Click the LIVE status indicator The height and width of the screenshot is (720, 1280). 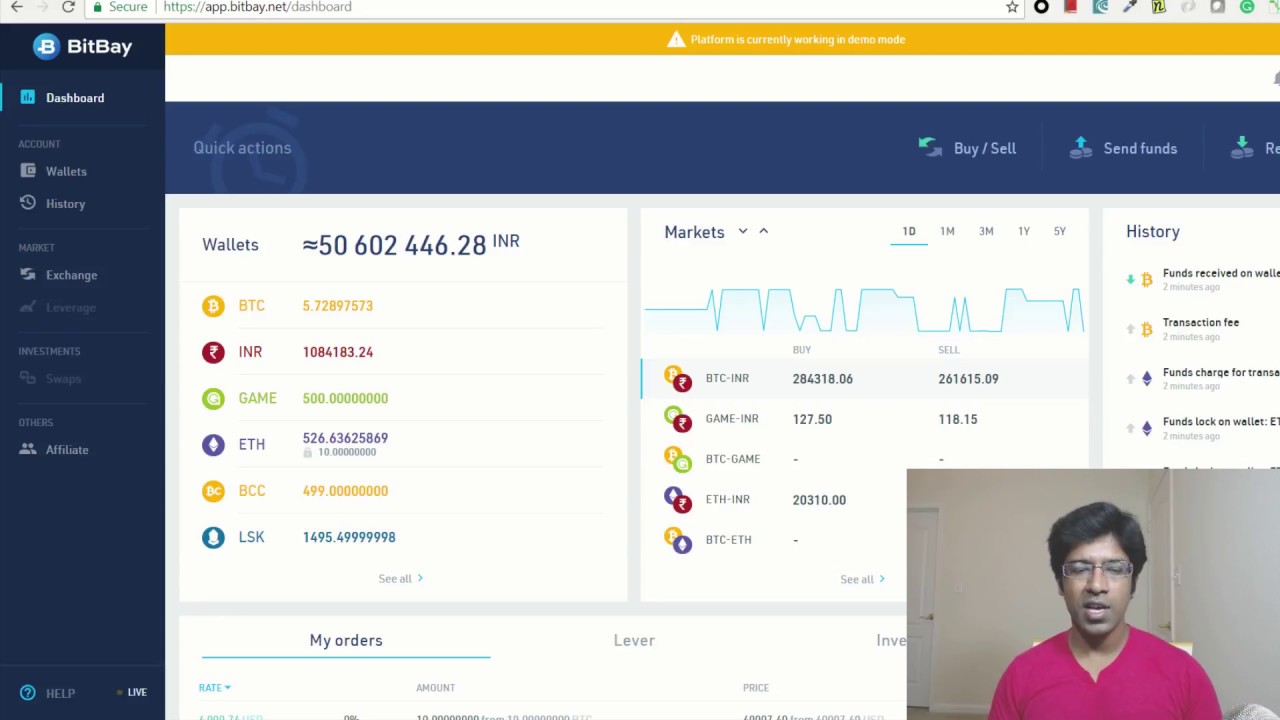click(x=132, y=692)
